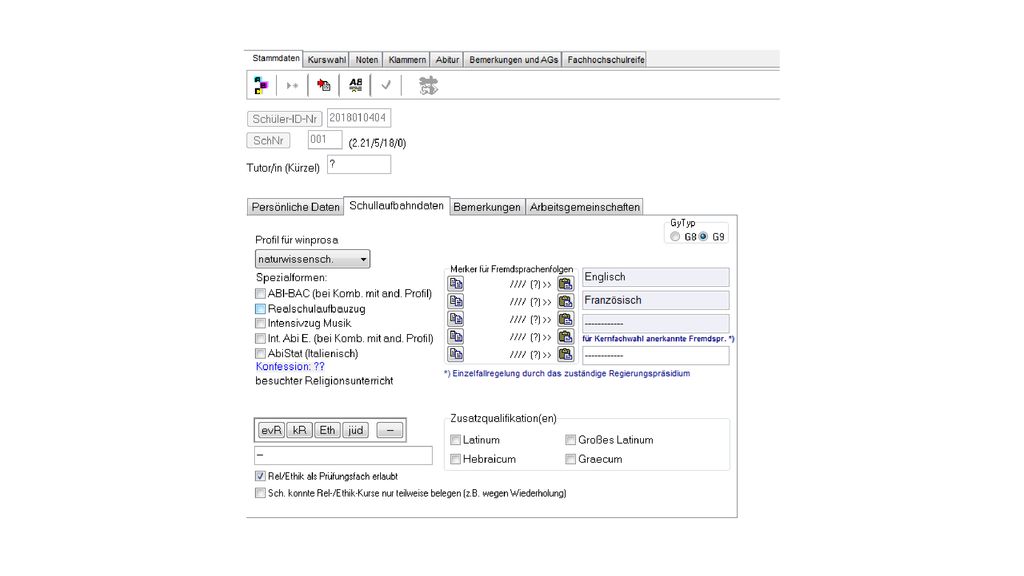This screenshot has width=1024, height=576.
Task: Check the Hebraicum checkbox
Action: click(x=455, y=459)
